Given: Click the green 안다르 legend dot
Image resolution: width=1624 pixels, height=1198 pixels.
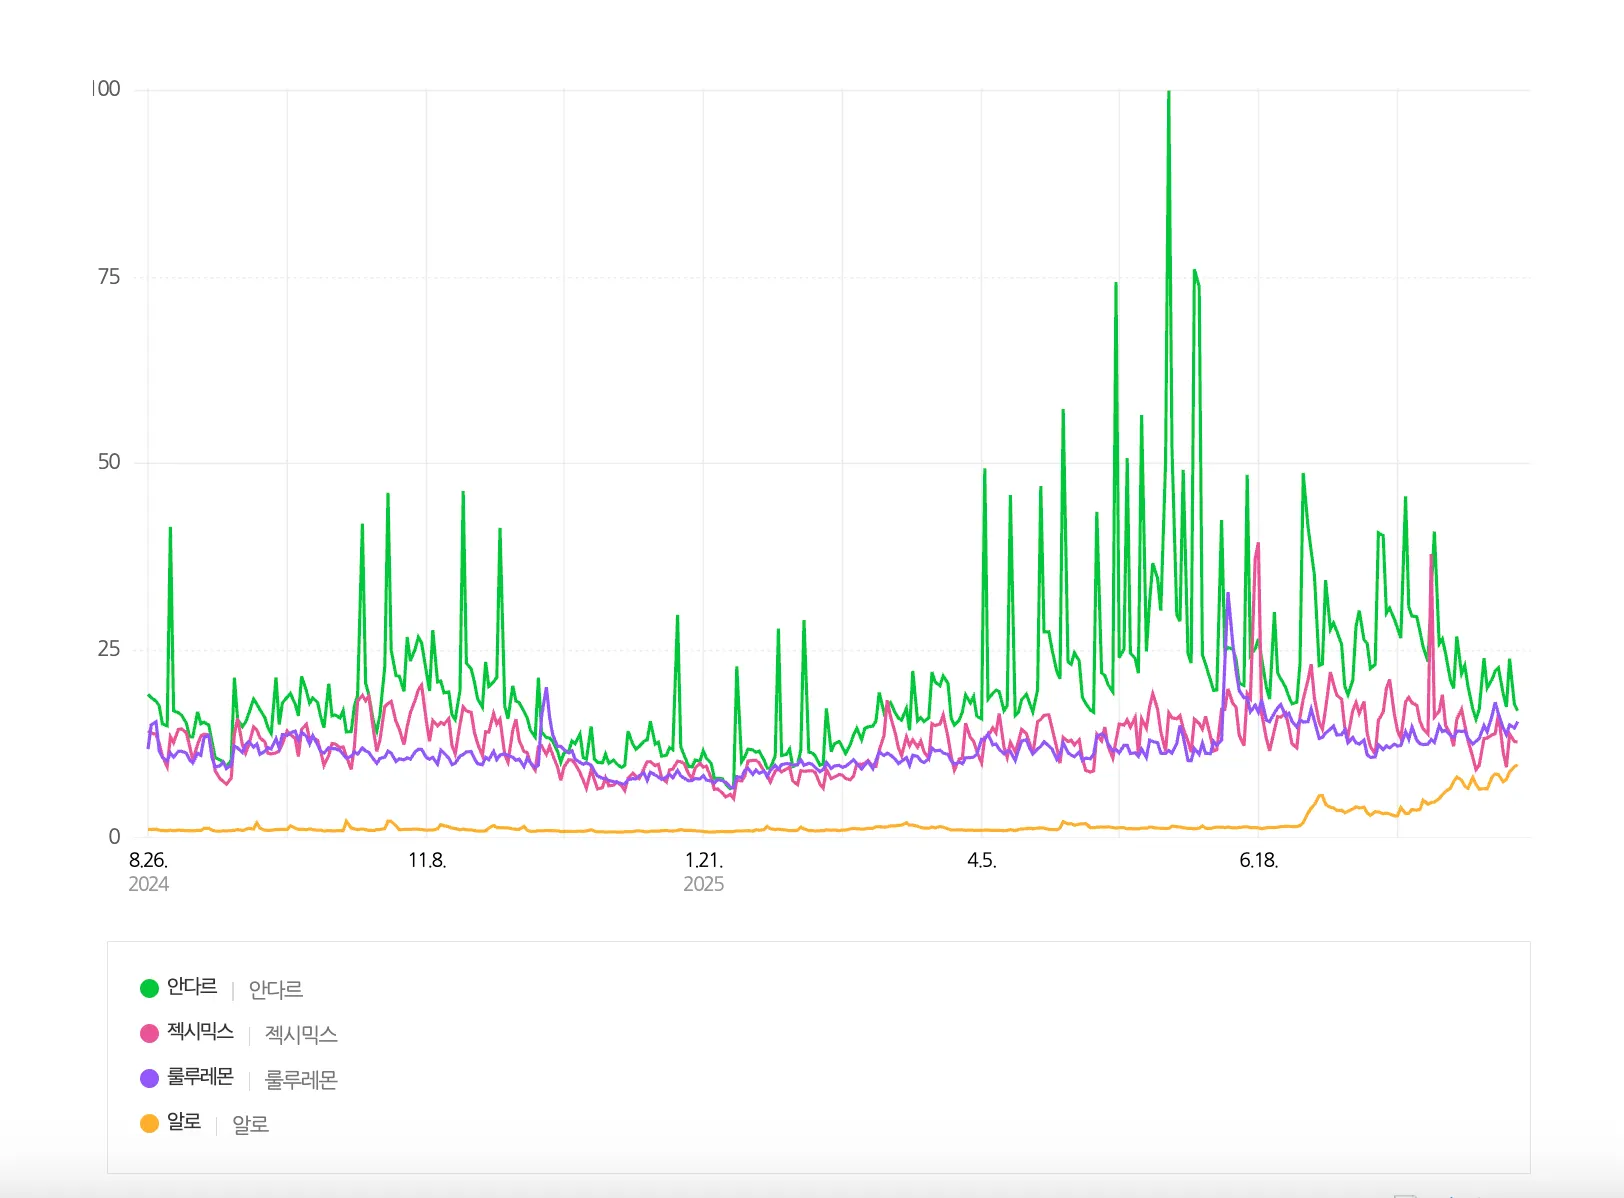Looking at the screenshot, I should (149, 988).
